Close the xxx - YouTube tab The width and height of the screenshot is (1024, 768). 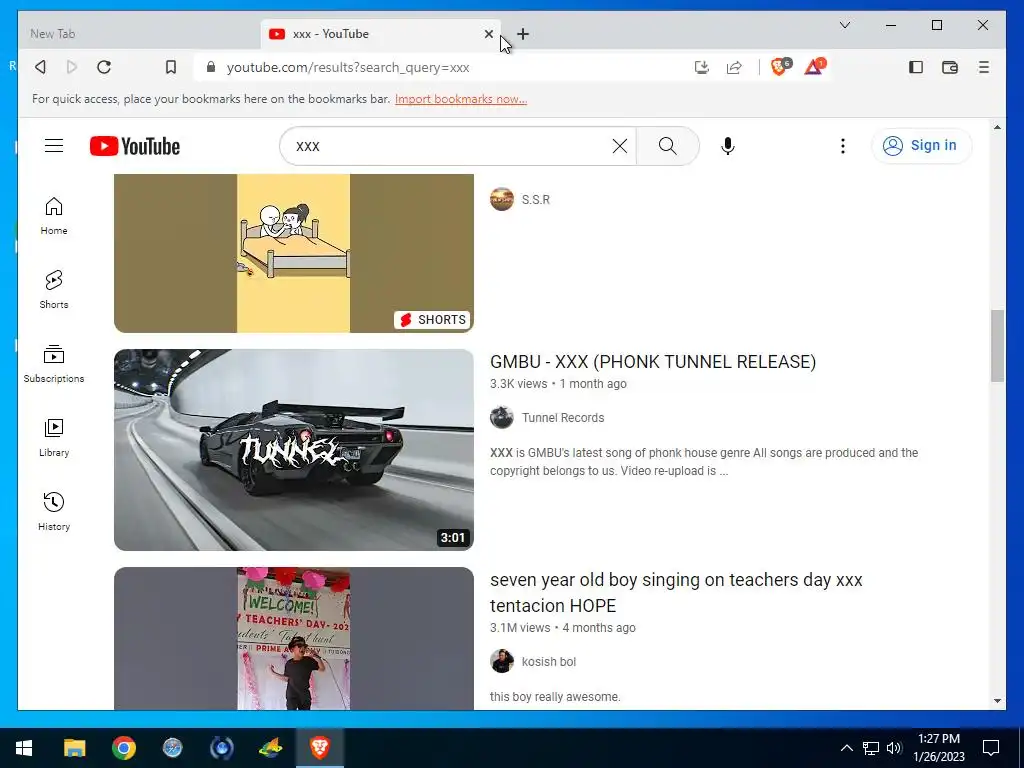tap(488, 34)
